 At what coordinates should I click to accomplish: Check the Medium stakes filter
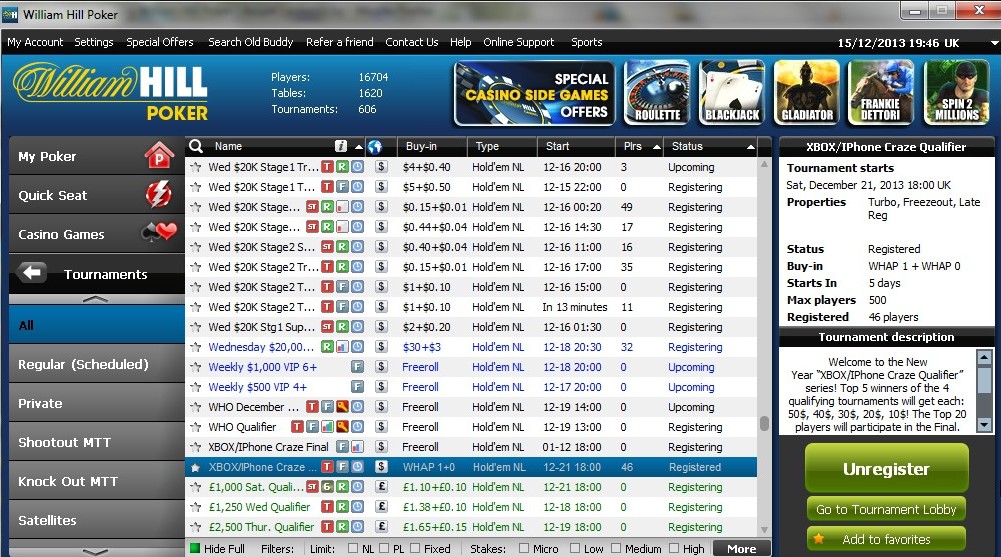[x=616, y=548]
